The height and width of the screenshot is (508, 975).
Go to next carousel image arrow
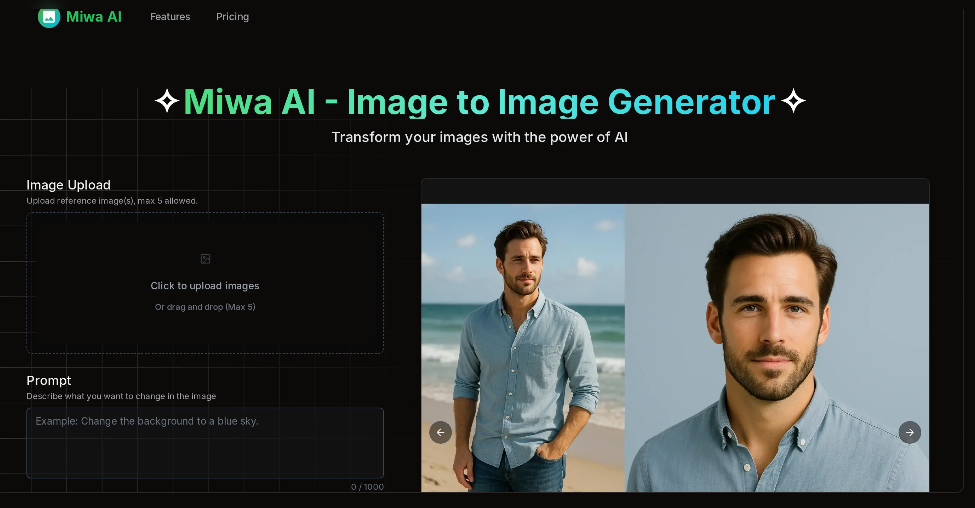click(x=910, y=432)
